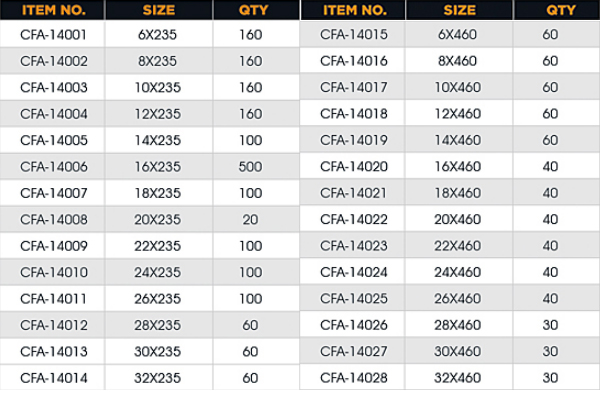
Task: Click the quantity 20 cell
Action: pos(251,218)
